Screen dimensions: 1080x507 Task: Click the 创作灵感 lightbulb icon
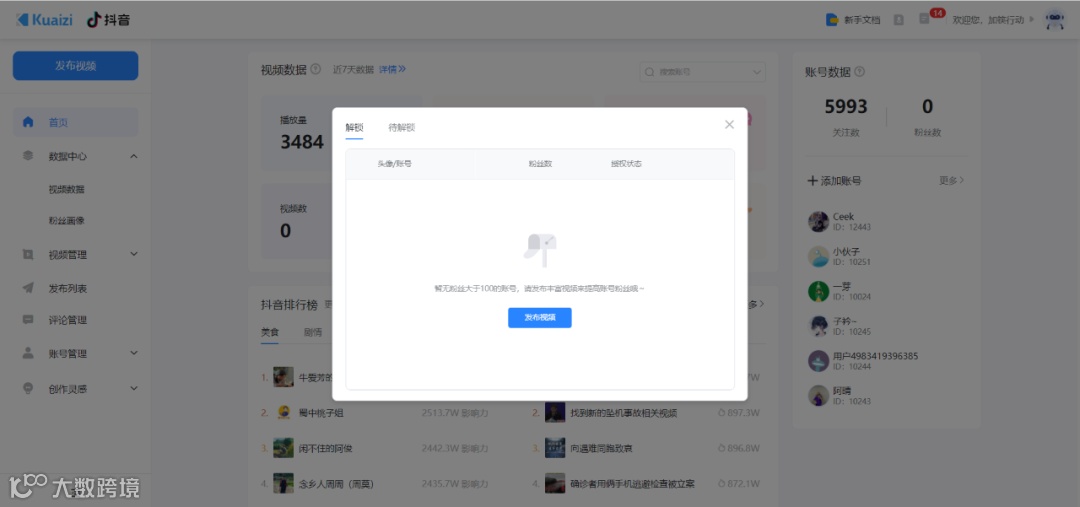[x=28, y=389]
